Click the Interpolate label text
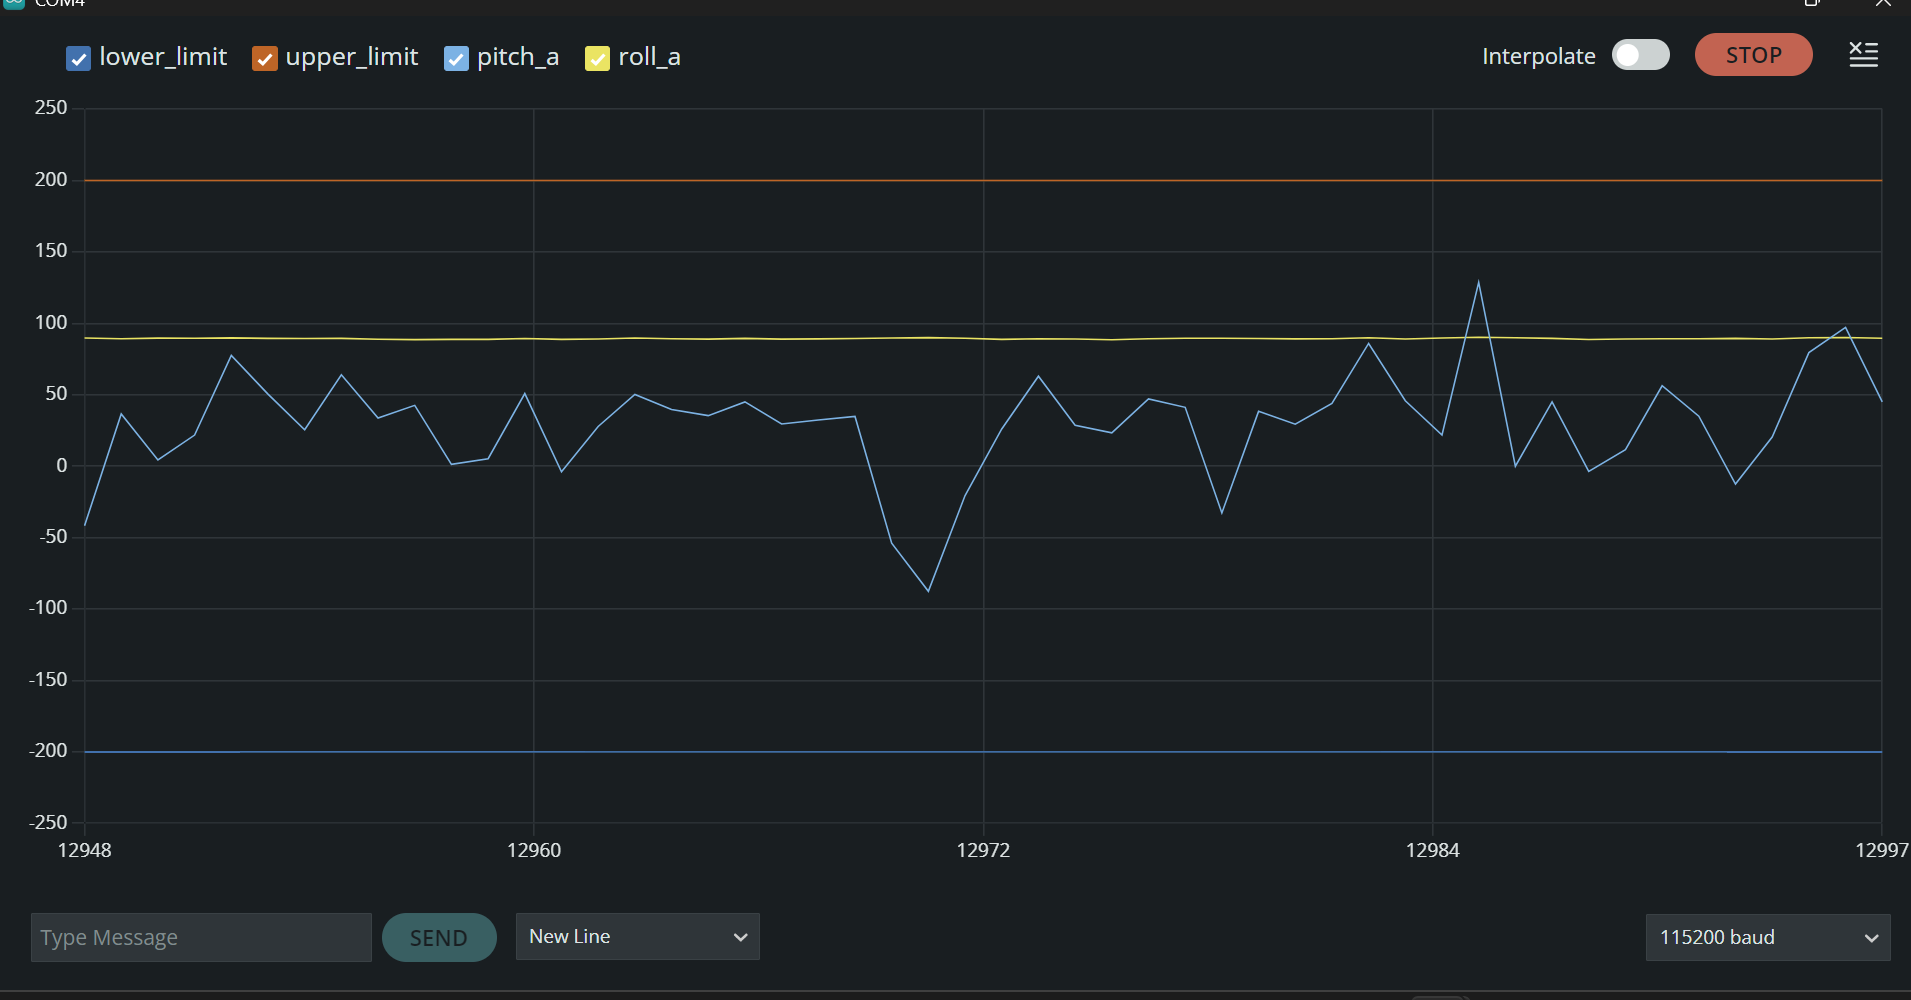This screenshot has height=1000, width=1911. click(1538, 56)
